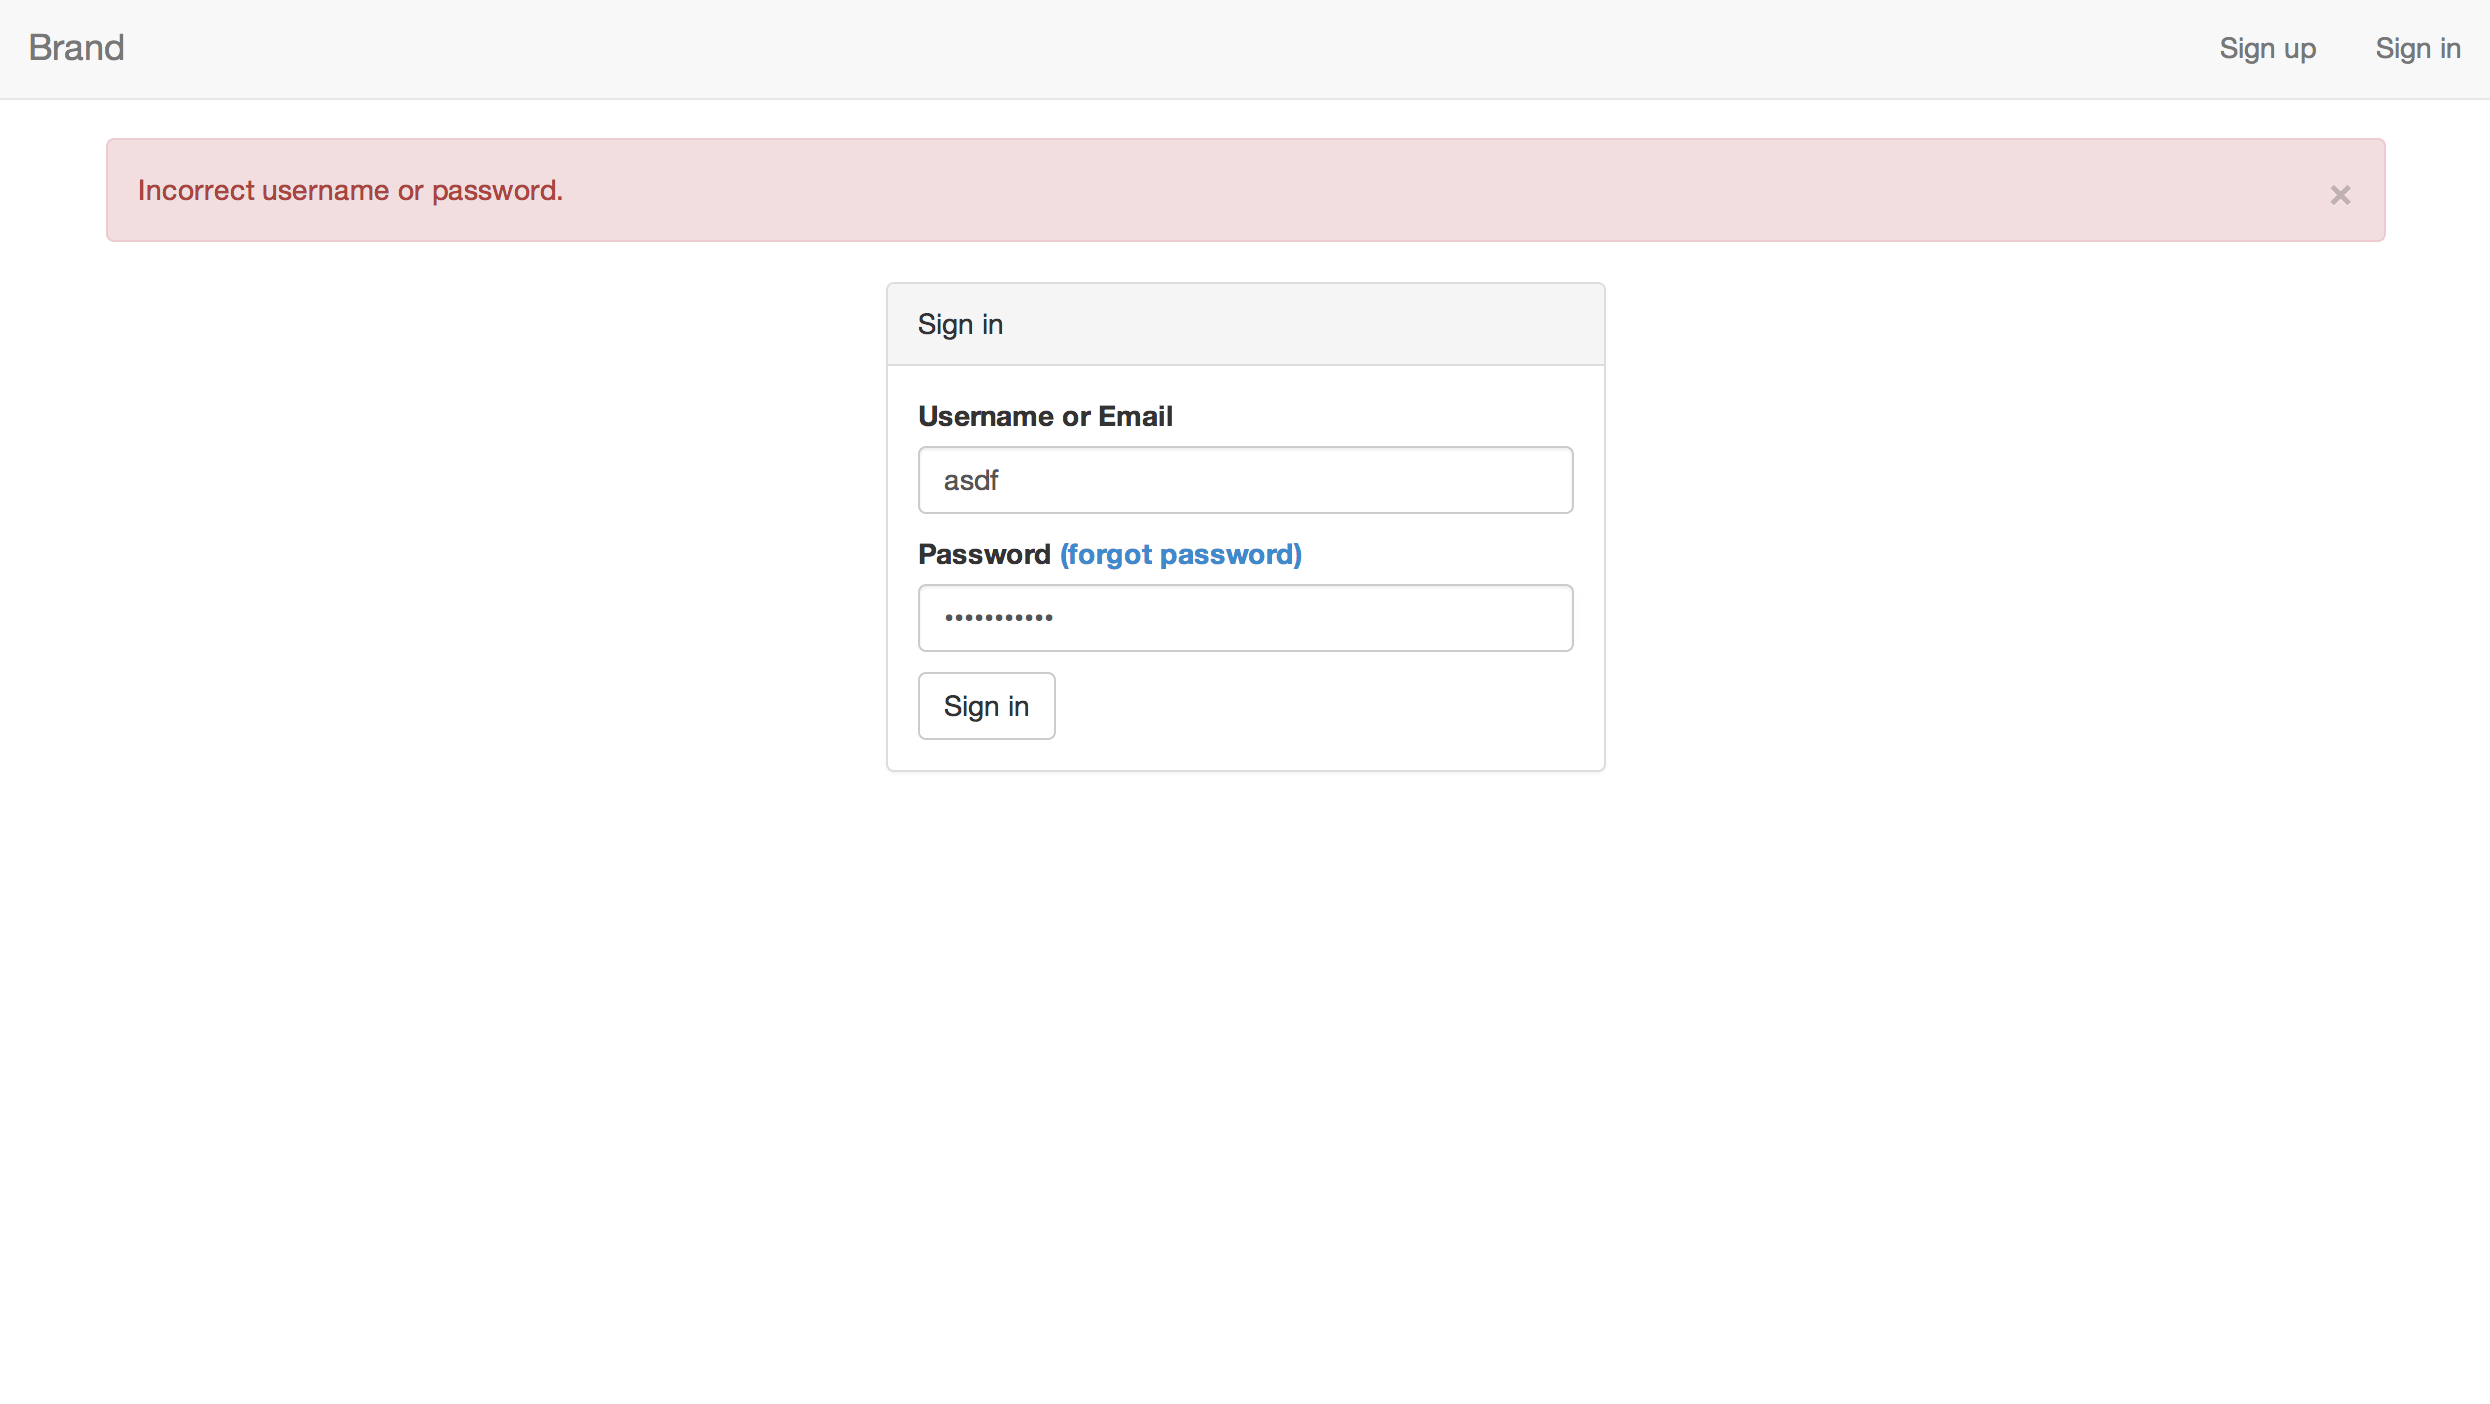2490x1404 pixels.
Task: Click empty area right of asdf text
Action: click(1350, 480)
